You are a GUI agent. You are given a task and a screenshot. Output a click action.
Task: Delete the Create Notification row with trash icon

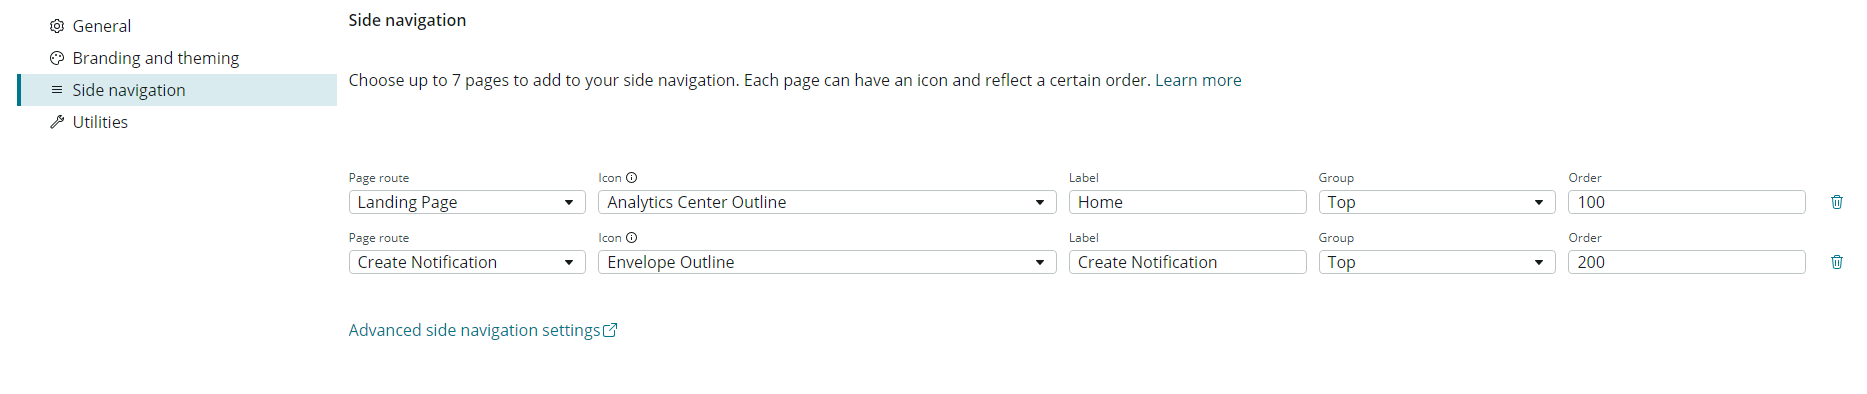click(1837, 262)
